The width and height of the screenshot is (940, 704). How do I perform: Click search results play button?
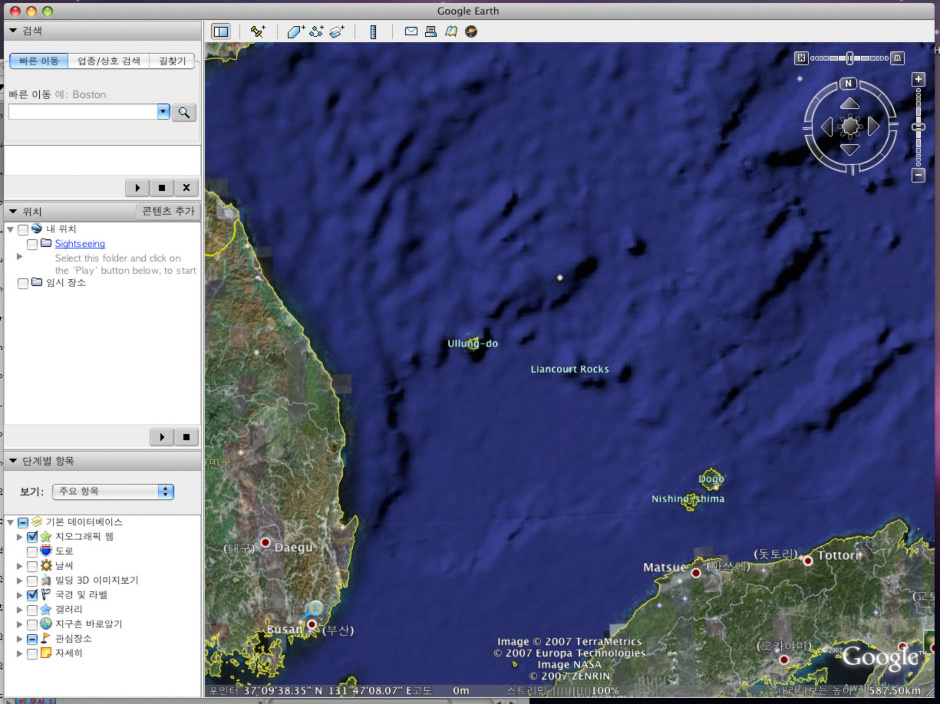(x=137, y=188)
